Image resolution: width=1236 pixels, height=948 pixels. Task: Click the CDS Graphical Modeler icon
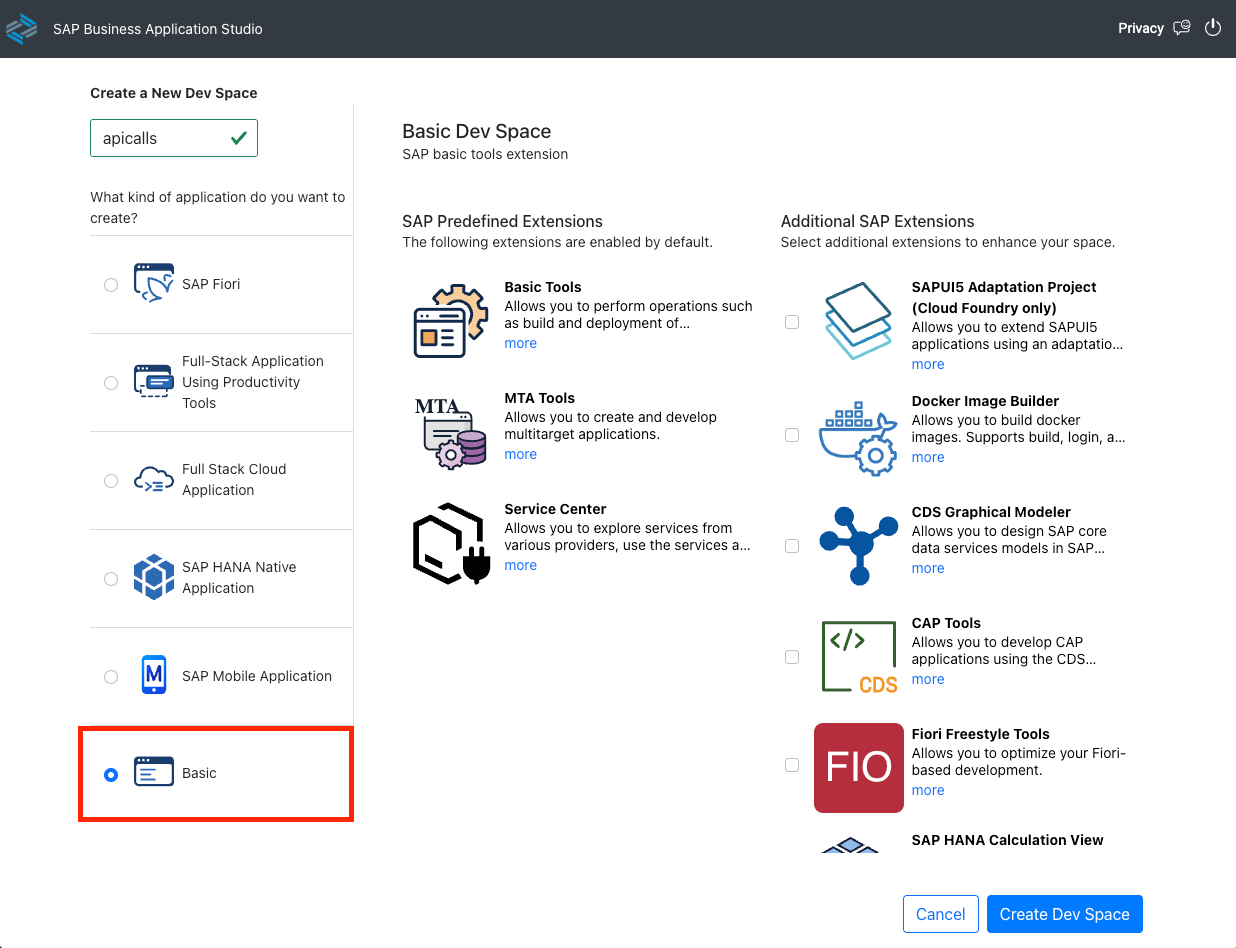tap(860, 545)
